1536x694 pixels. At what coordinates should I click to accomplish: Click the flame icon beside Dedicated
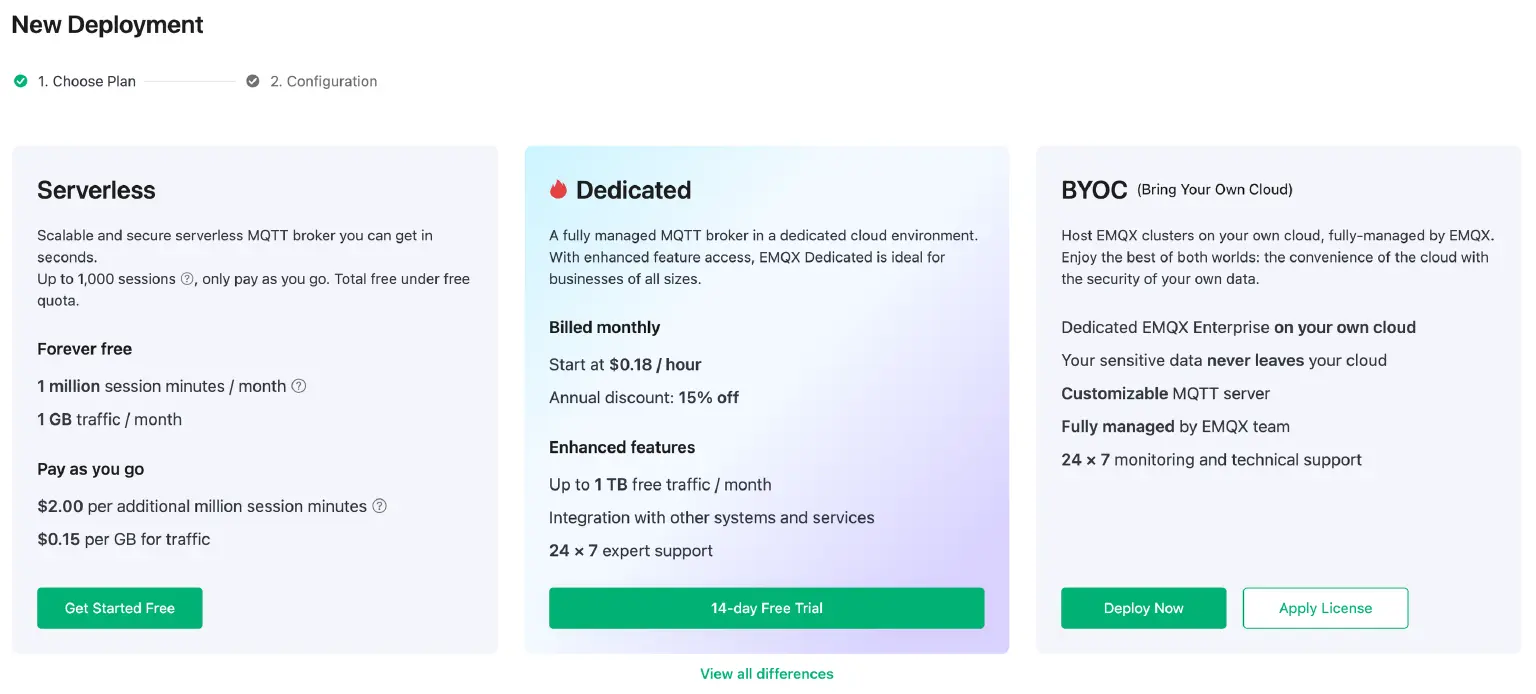[x=558, y=189]
